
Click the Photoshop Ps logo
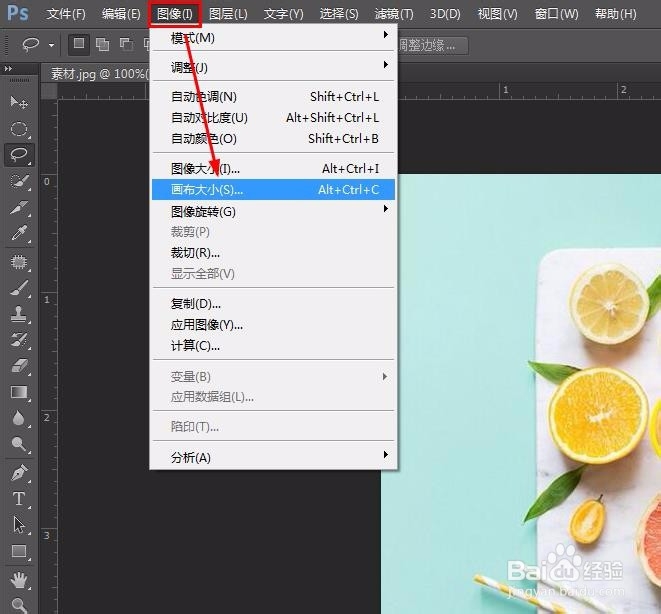(18, 13)
